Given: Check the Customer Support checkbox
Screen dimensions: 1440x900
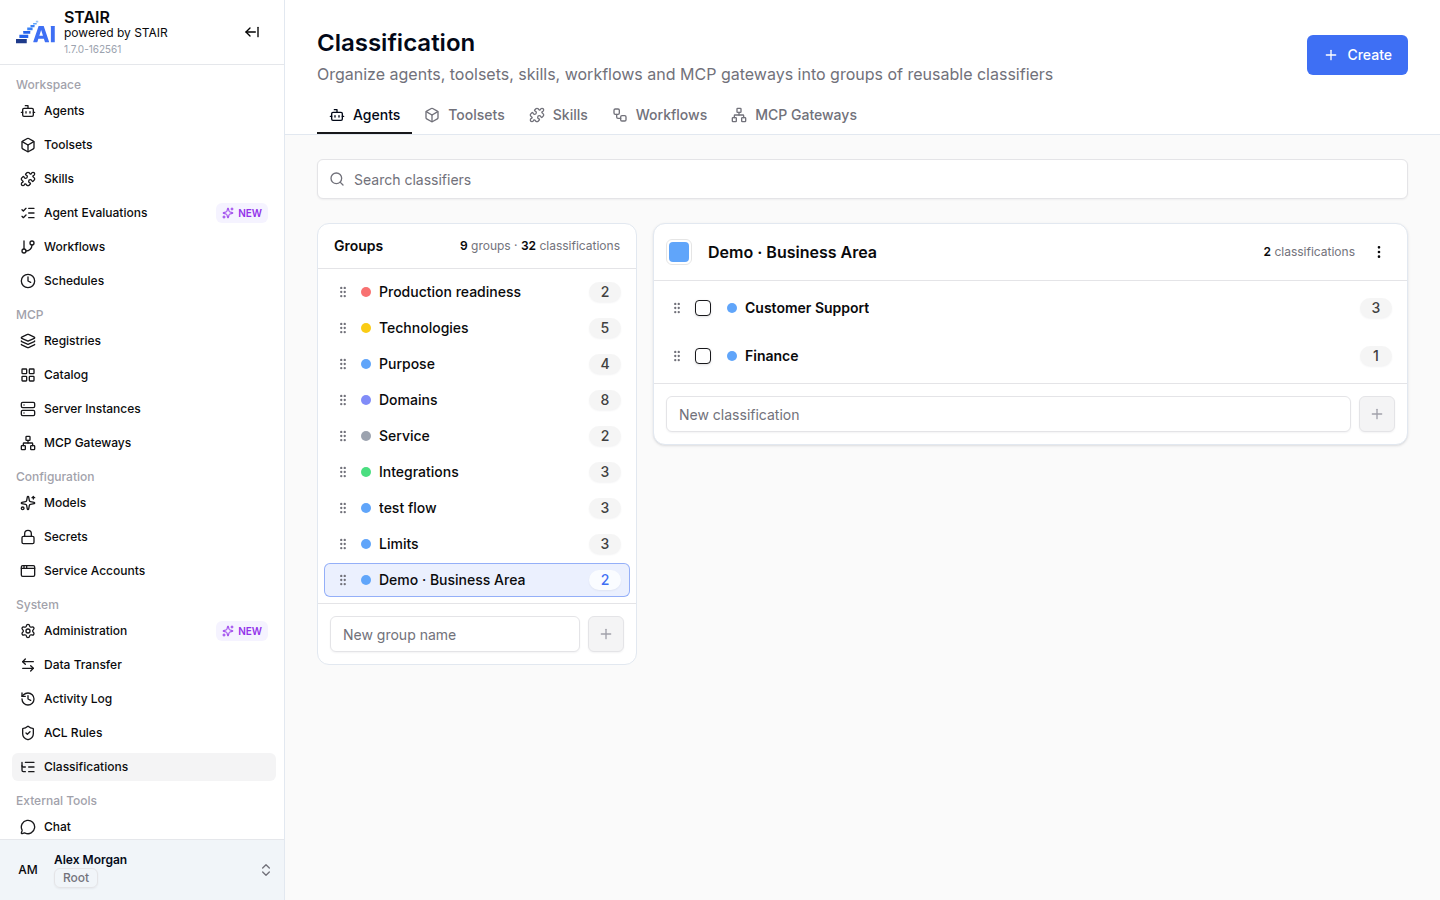Looking at the screenshot, I should [703, 308].
